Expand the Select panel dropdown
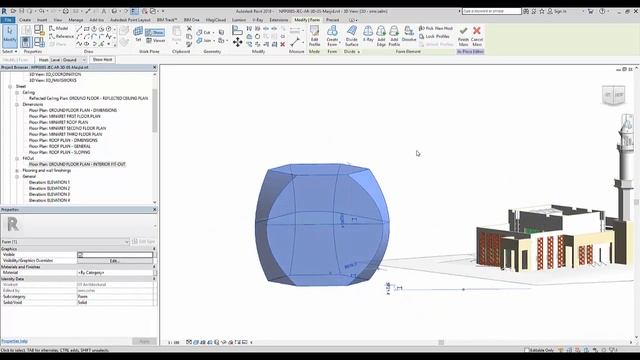640x360 pixels. [x=10, y=51]
